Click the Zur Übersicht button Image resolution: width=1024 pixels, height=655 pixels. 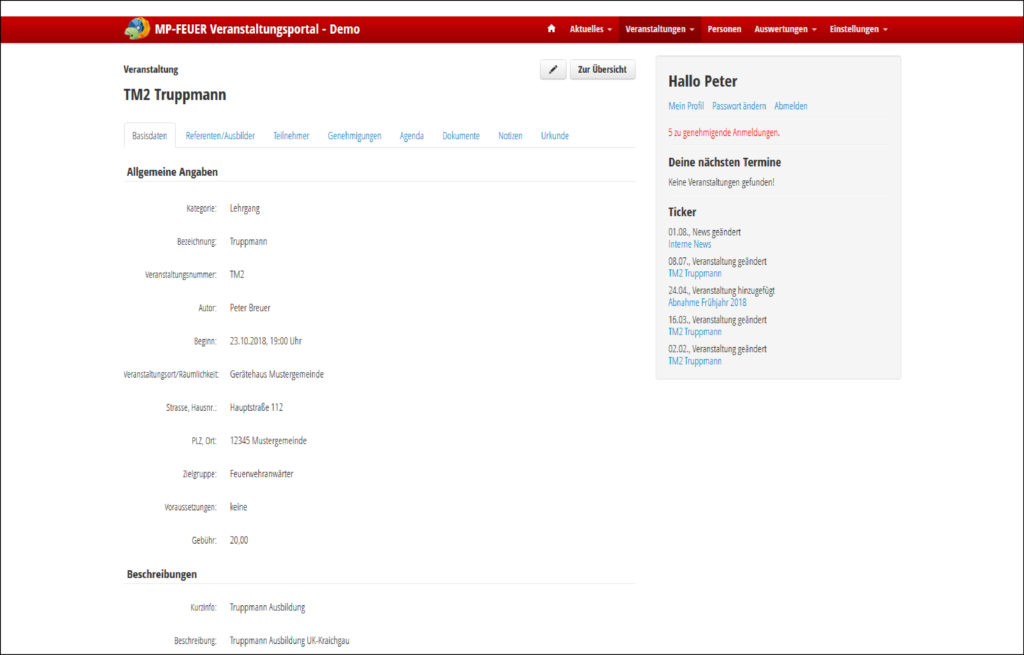click(x=602, y=69)
